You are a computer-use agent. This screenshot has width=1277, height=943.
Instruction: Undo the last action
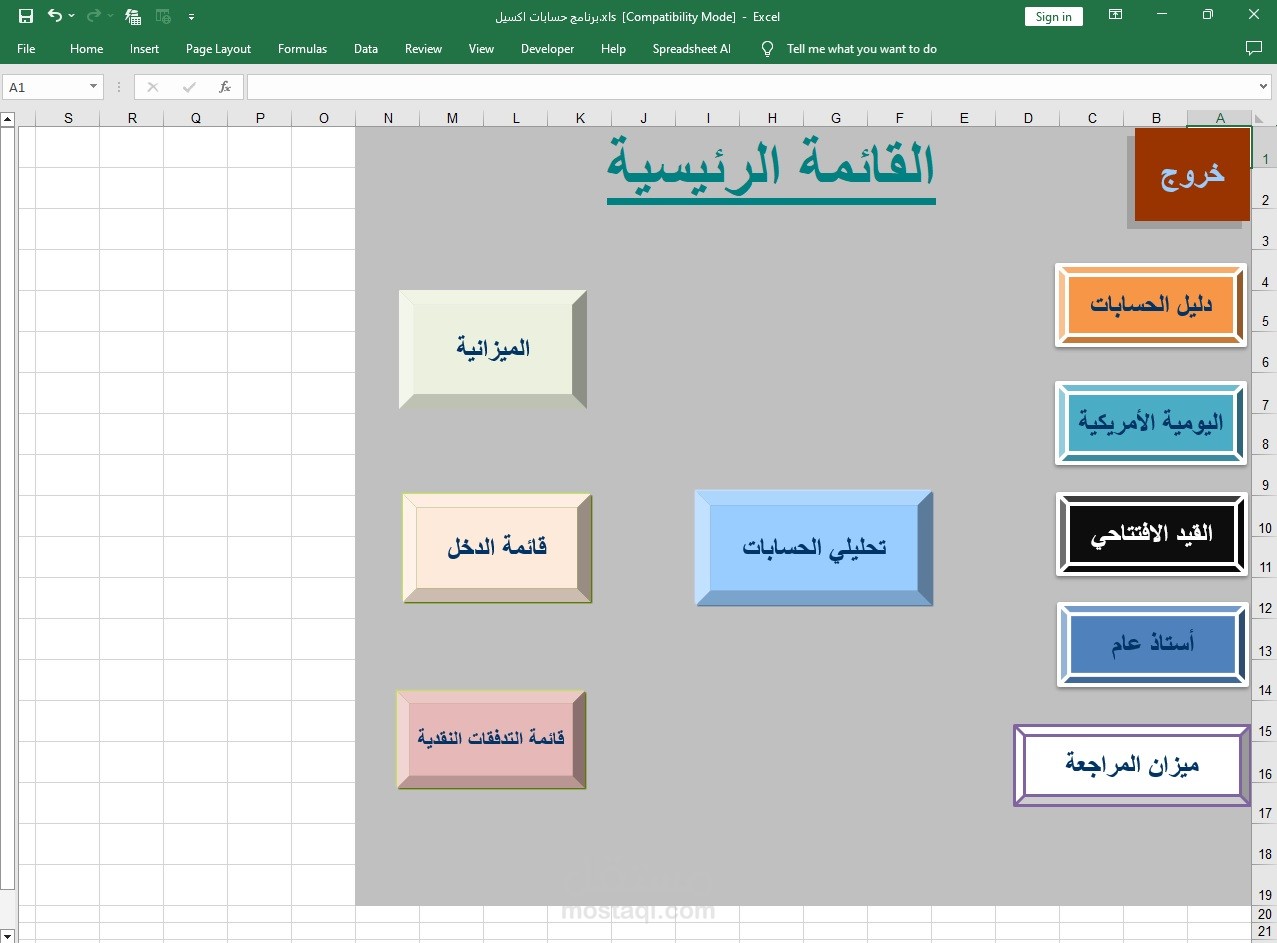pos(54,16)
